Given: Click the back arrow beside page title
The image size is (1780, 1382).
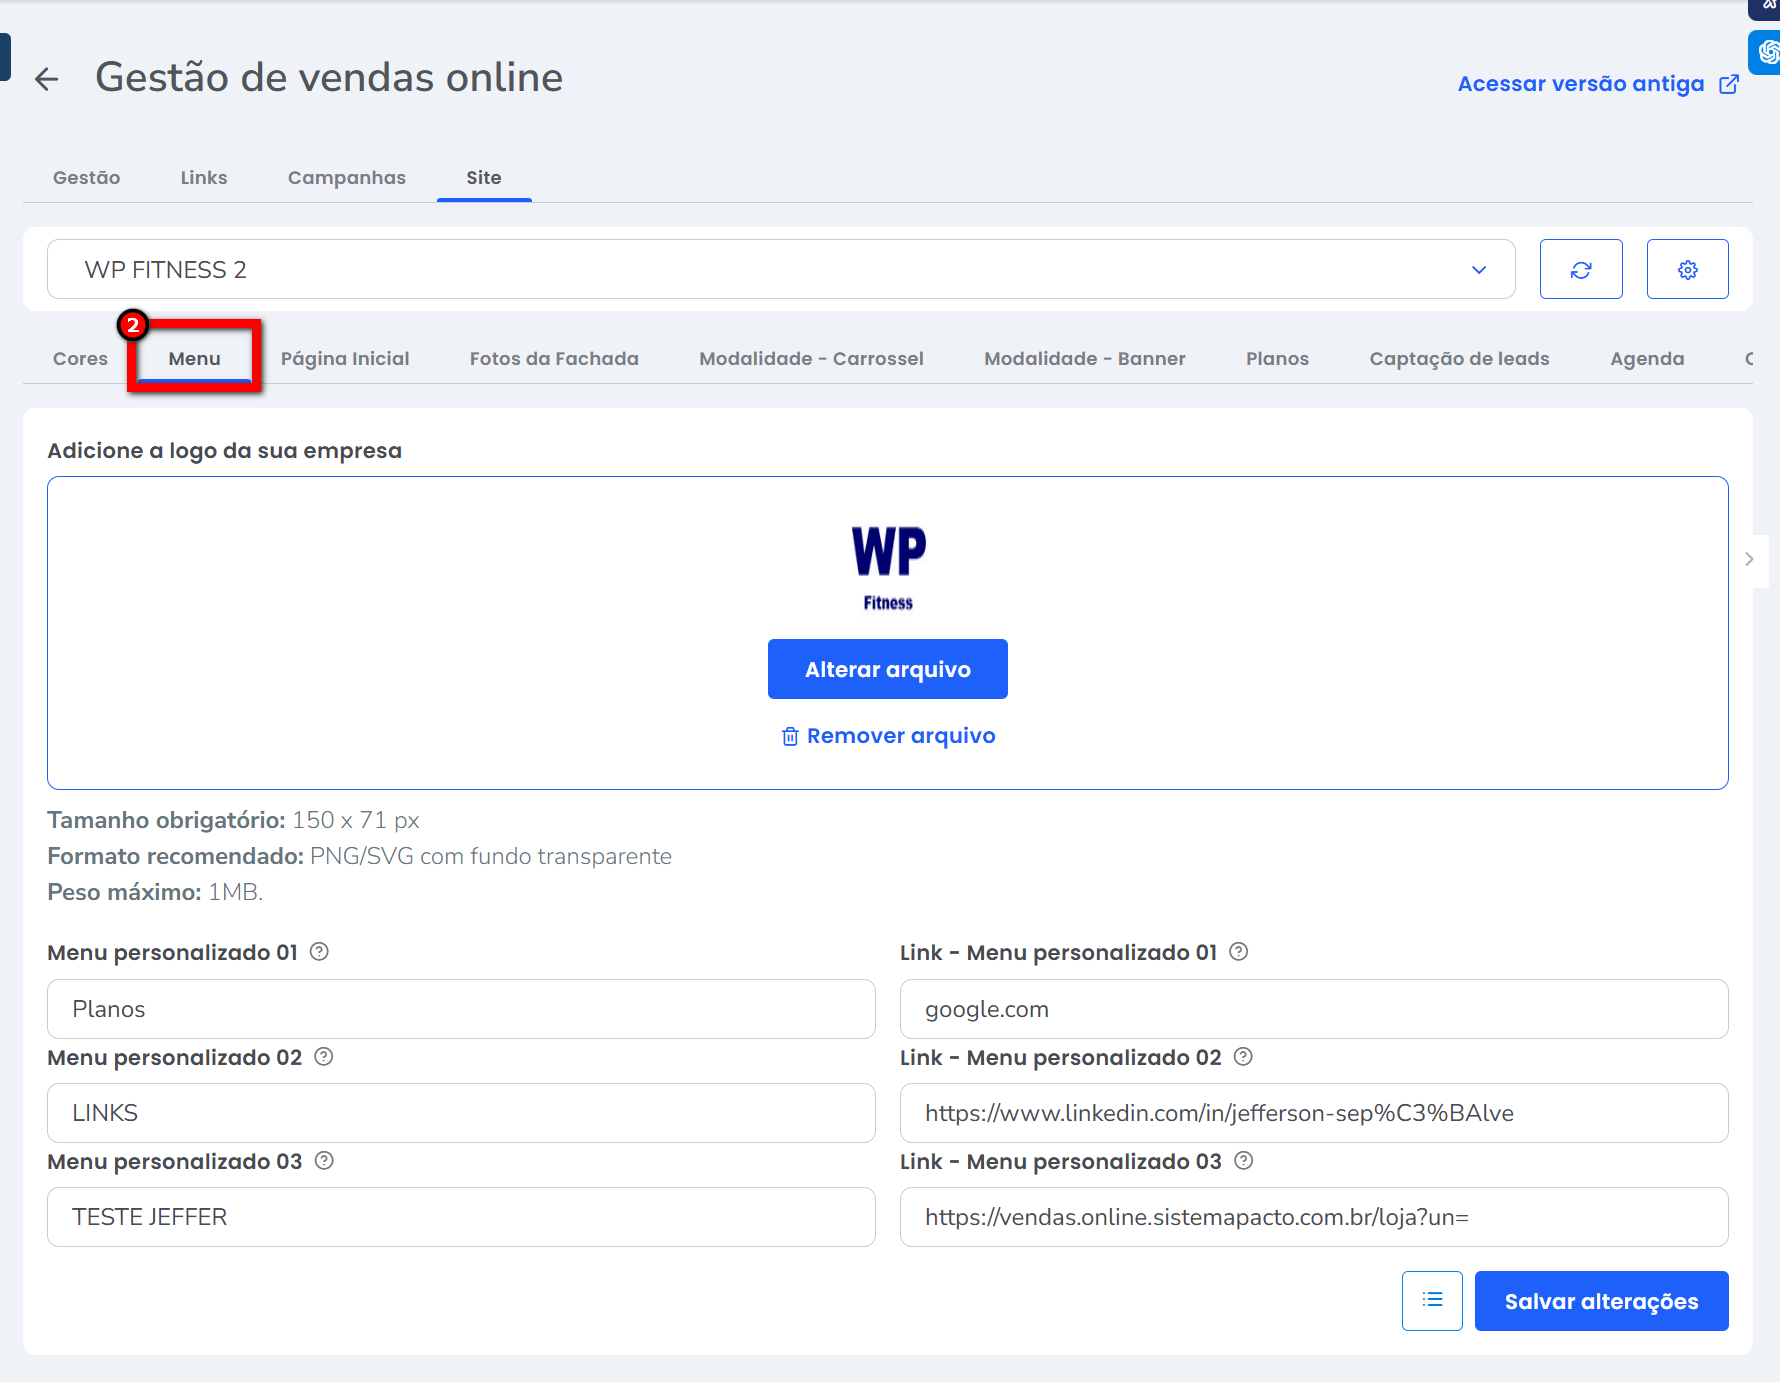Looking at the screenshot, I should point(46,79).
